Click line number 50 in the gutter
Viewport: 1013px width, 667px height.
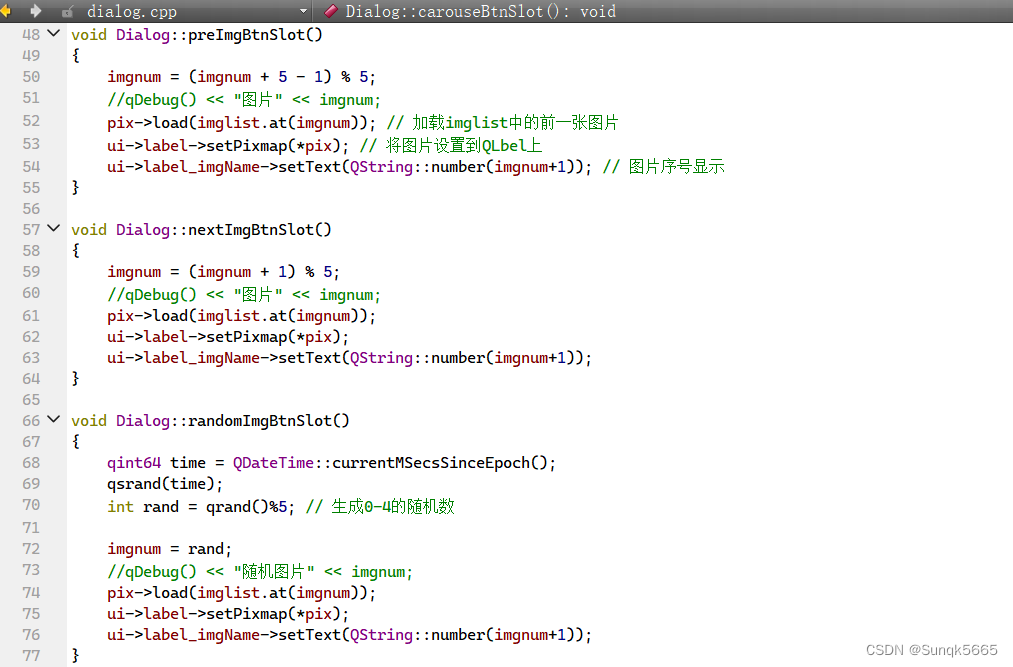pyautogui.click(x=31, y=77)
